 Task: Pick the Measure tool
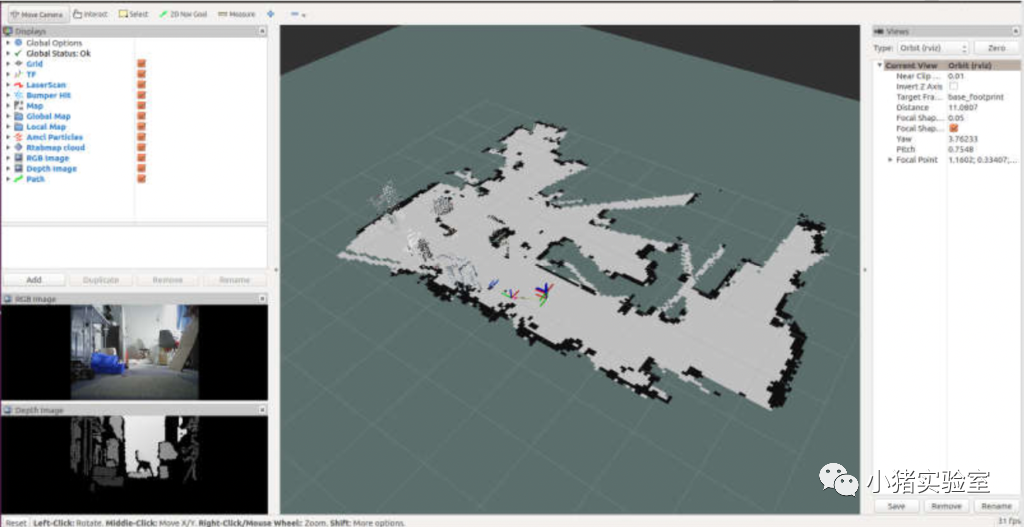(236, 14)
